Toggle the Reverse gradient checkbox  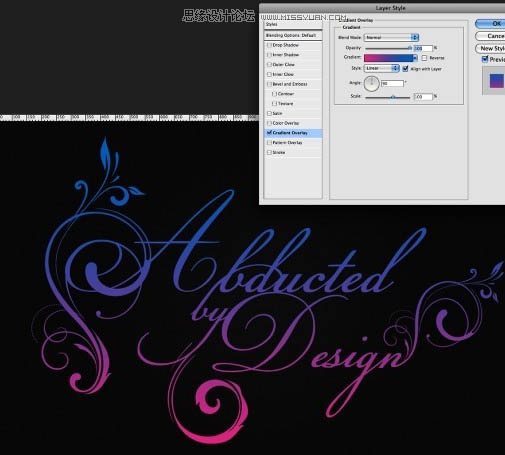(x=424, y=58)
